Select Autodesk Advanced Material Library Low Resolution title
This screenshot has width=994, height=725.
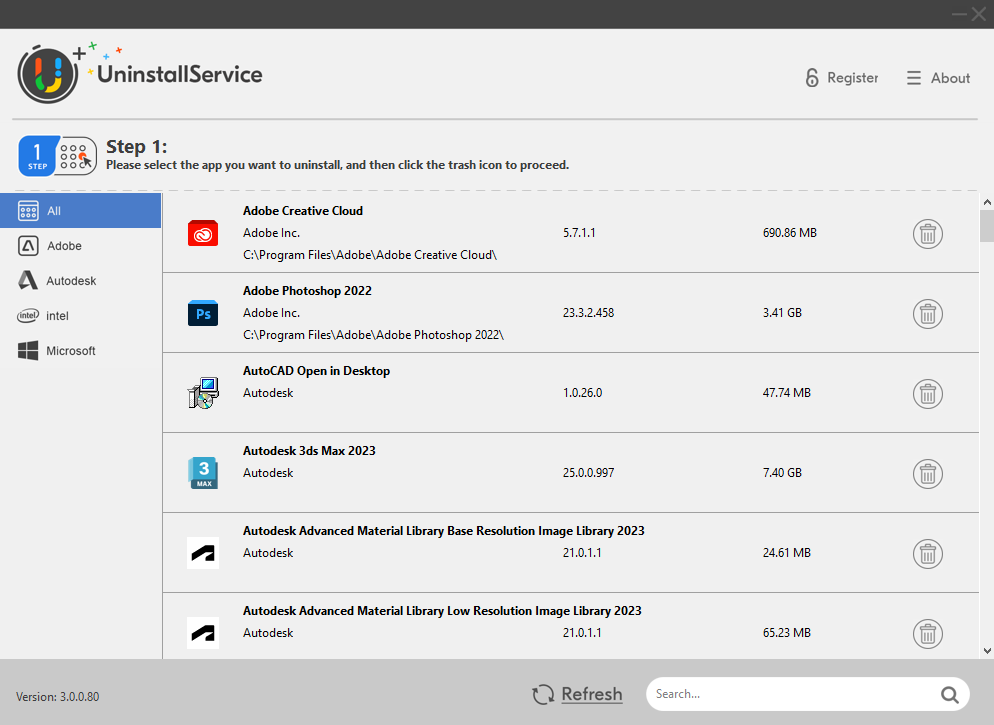pyautogui.click(x=442, y=610)
